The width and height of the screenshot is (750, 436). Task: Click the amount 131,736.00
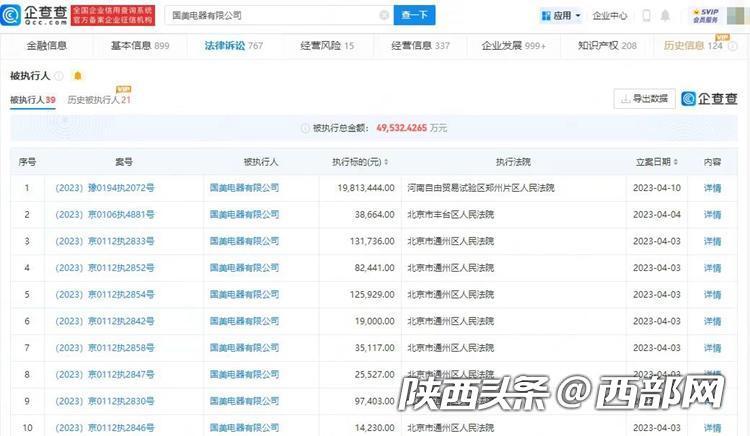[x=372, y=242]
